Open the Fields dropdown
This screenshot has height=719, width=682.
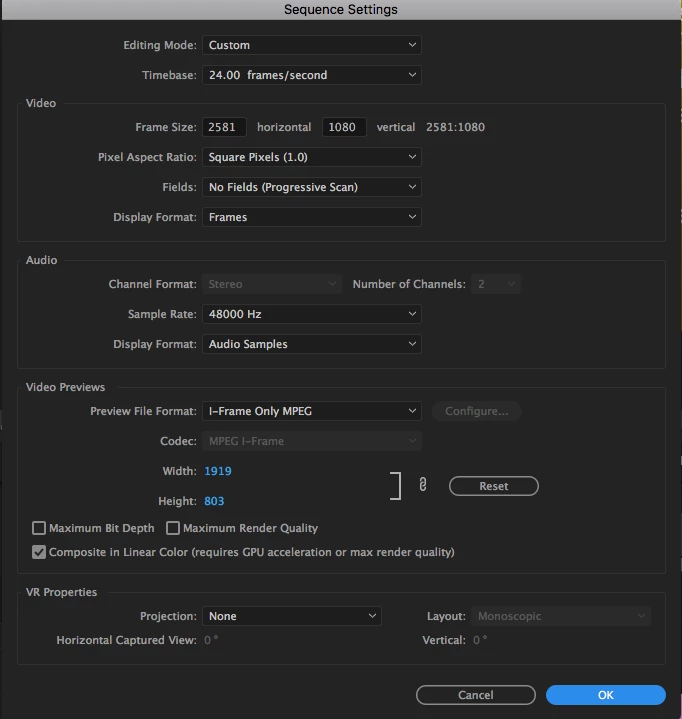[312, 187]
